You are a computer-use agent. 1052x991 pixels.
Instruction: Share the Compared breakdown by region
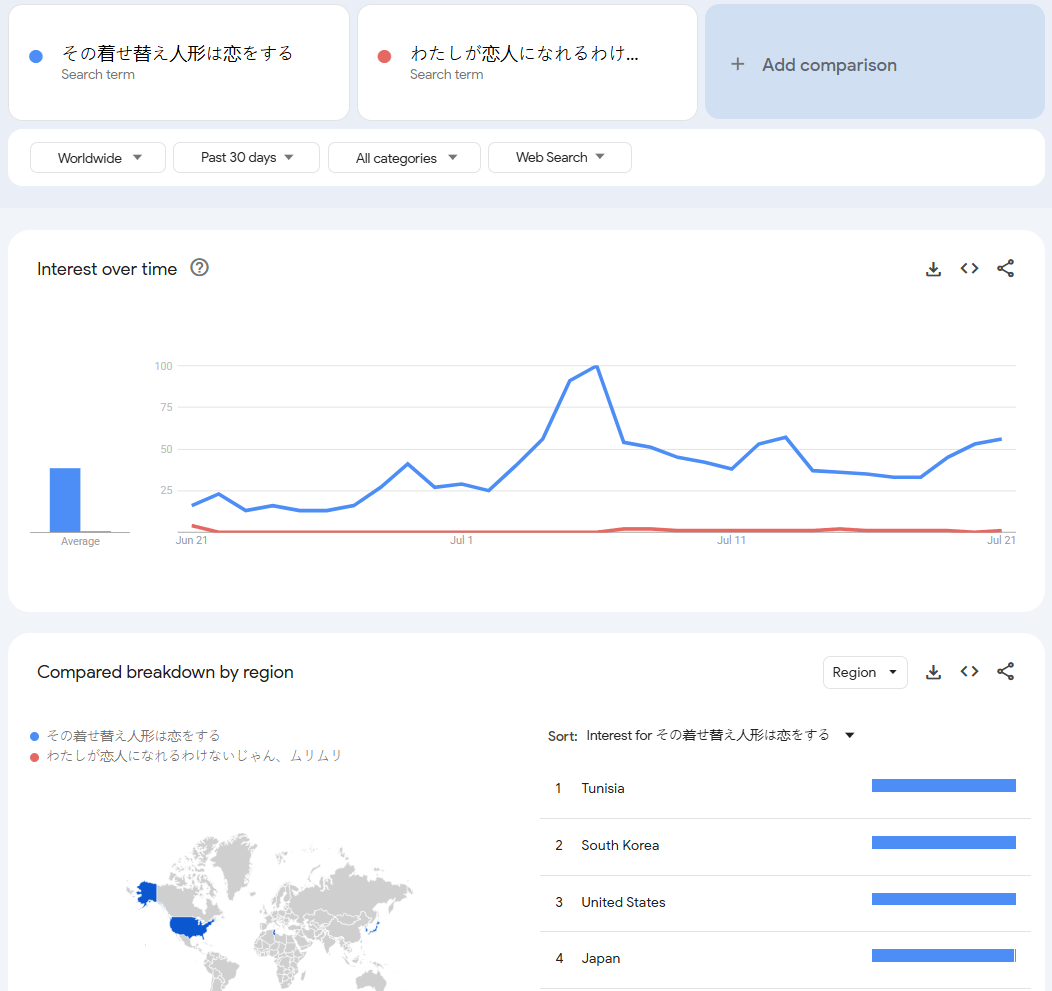1005,672
